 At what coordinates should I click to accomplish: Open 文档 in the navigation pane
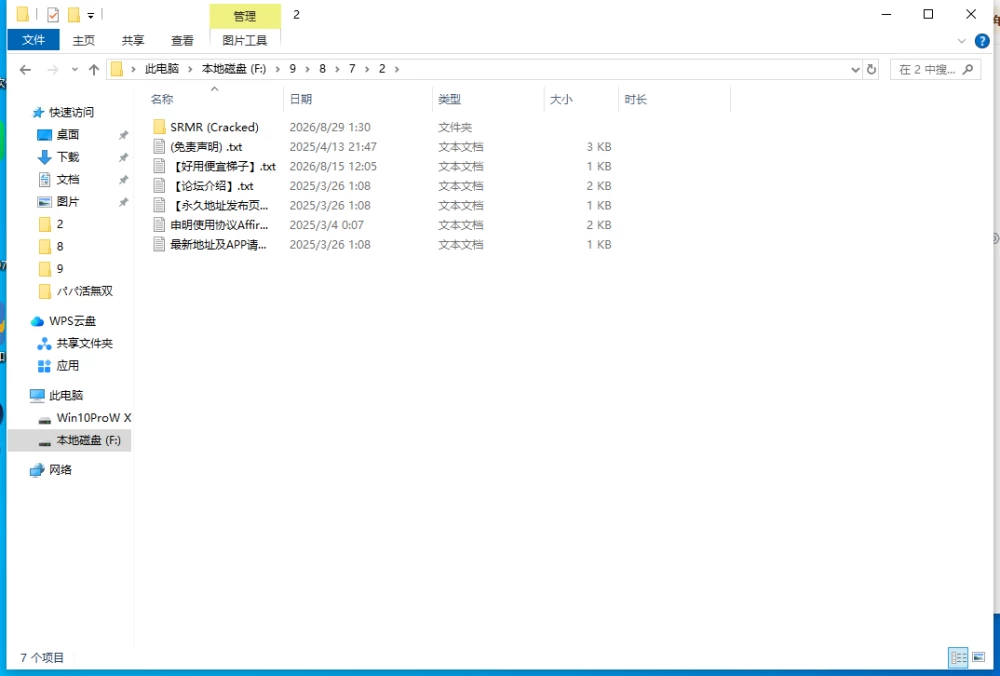tap(68, 179)
